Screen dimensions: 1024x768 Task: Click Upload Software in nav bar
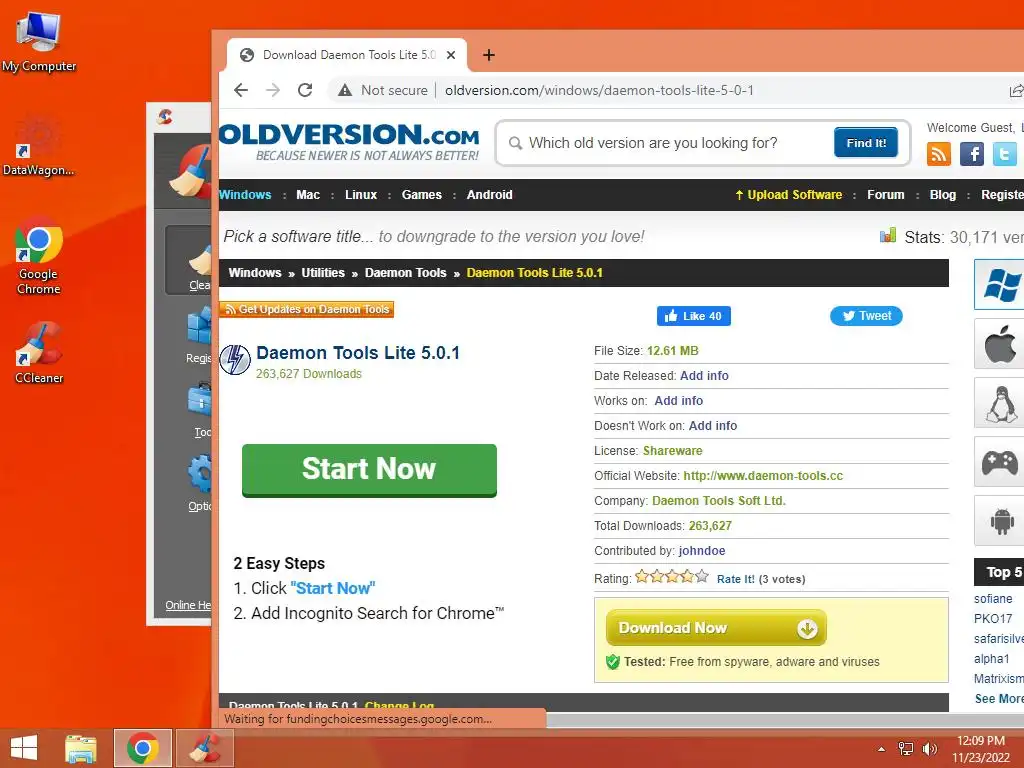[x=789, y=195]
